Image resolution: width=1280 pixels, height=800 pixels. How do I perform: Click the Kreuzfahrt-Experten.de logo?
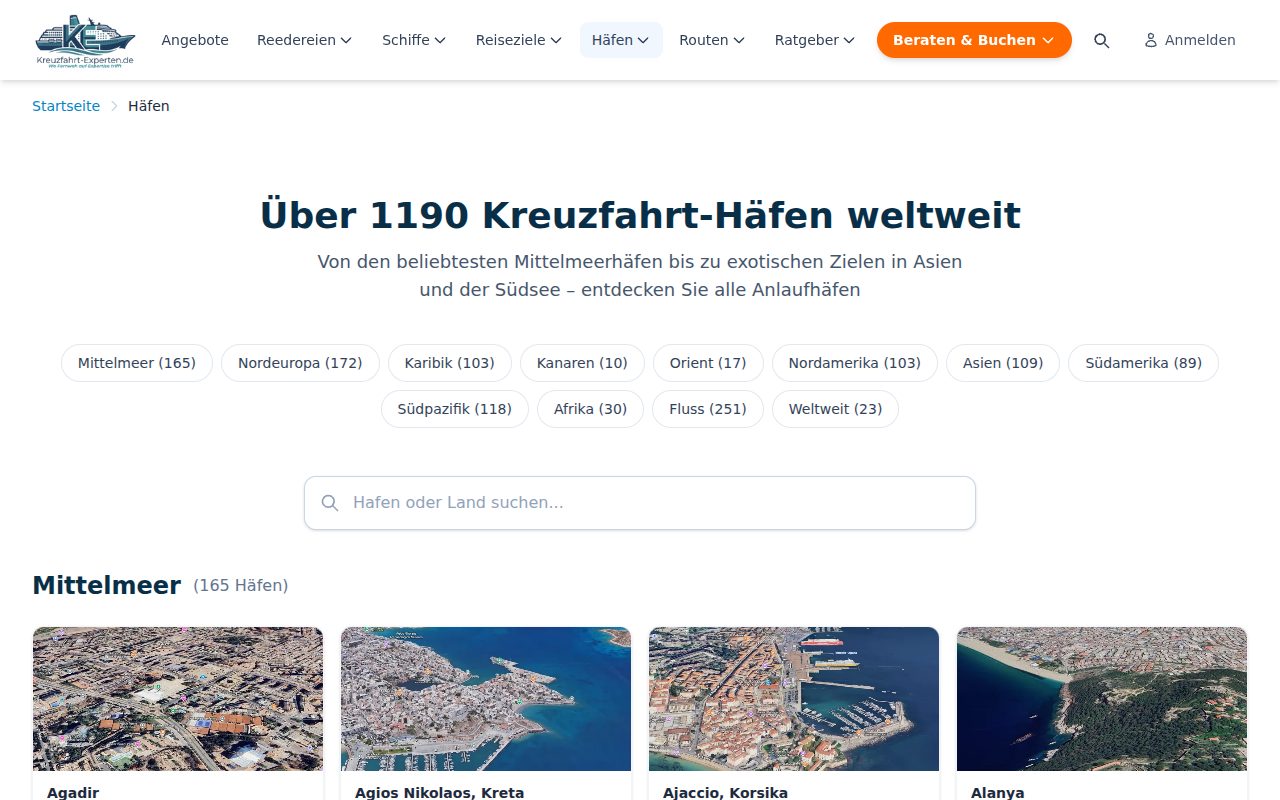coord(85,40)
